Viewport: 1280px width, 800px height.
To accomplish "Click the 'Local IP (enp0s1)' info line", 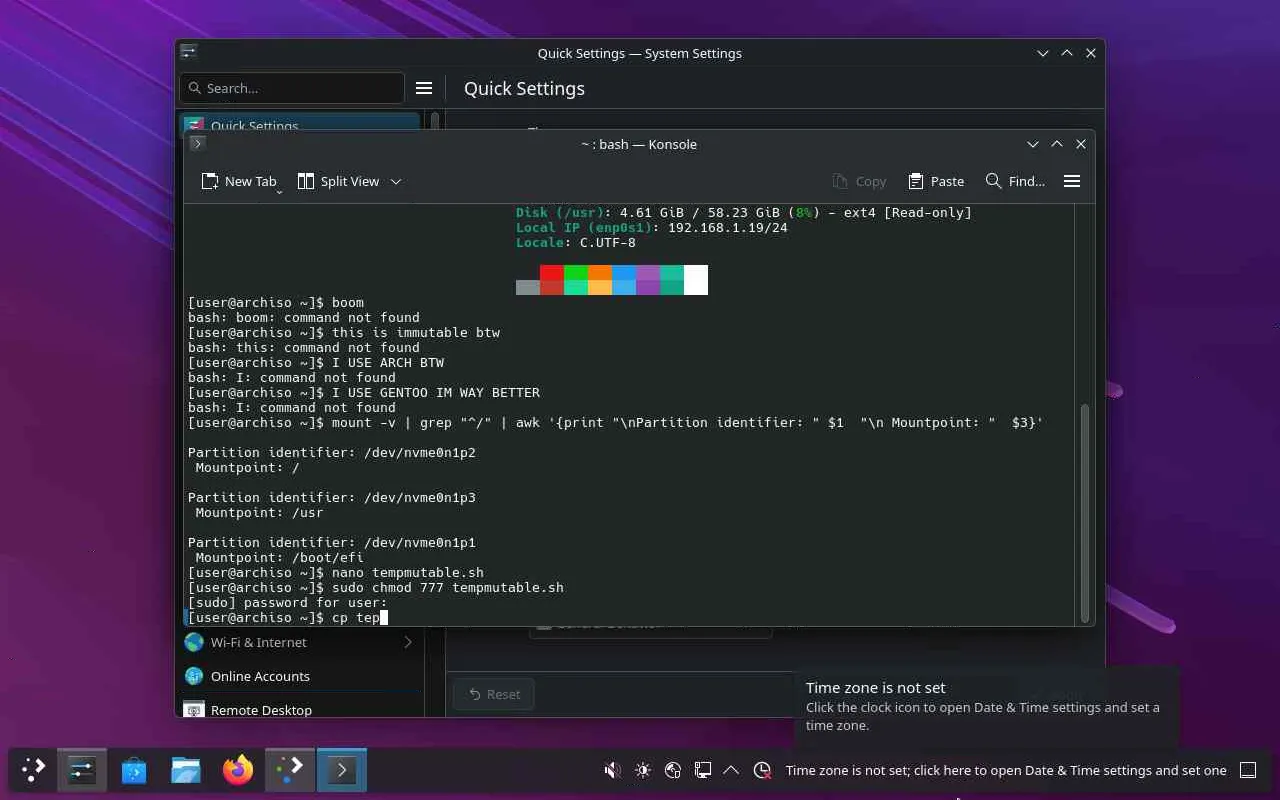I will (652, 227).
